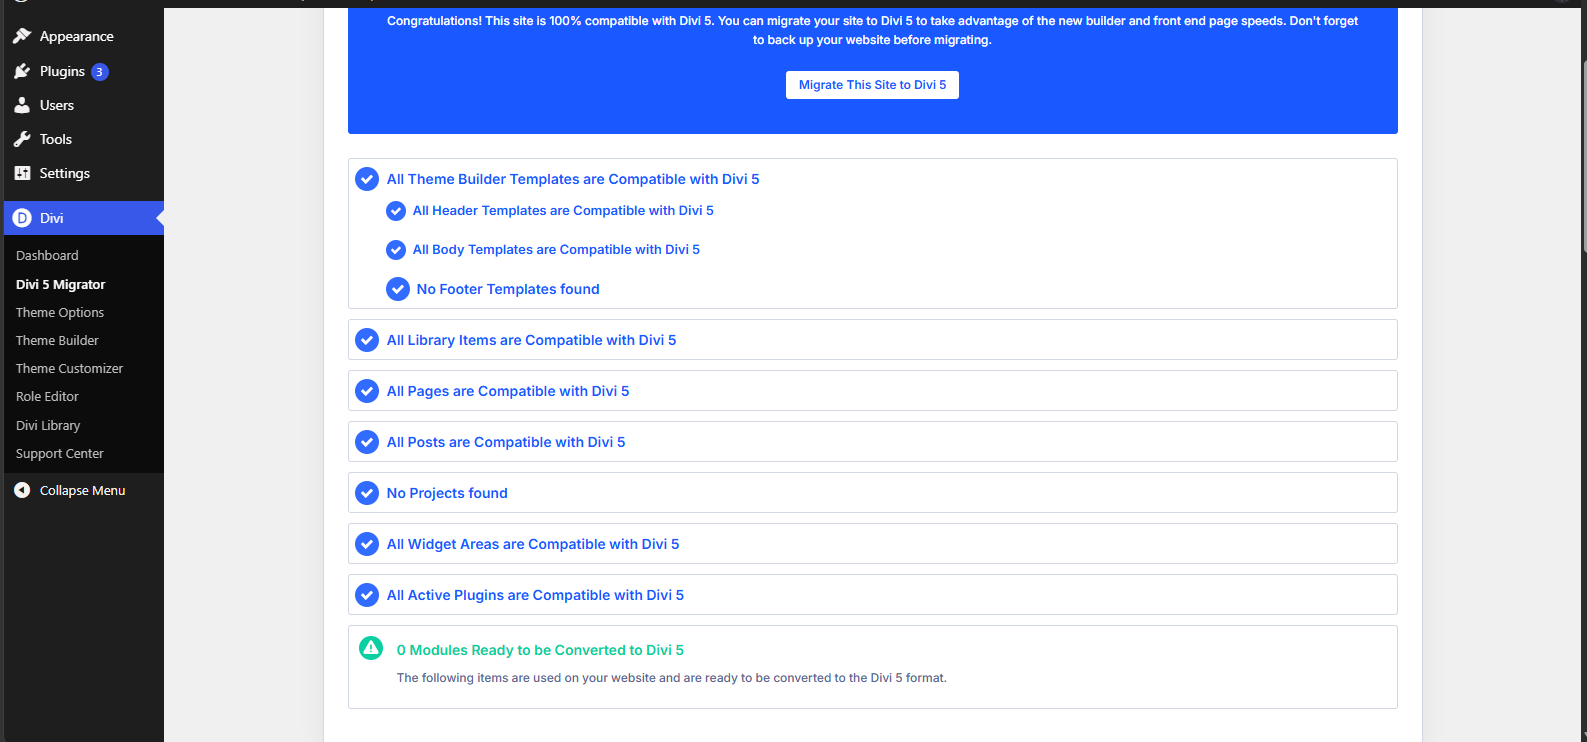Click checkmark icon beside No Footer Templates found
Screen dimensions: 1587x742
pos(398,289)
